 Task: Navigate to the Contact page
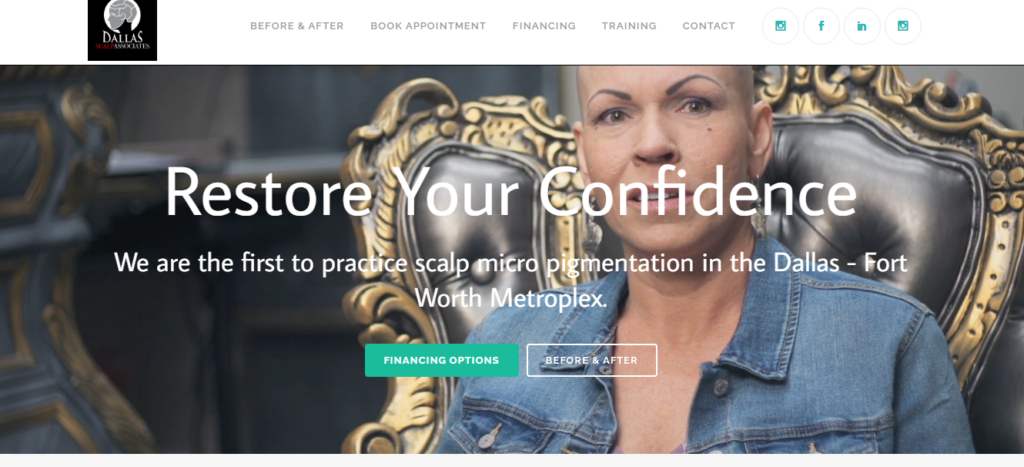pyautogui.click(x=709, y=26)
